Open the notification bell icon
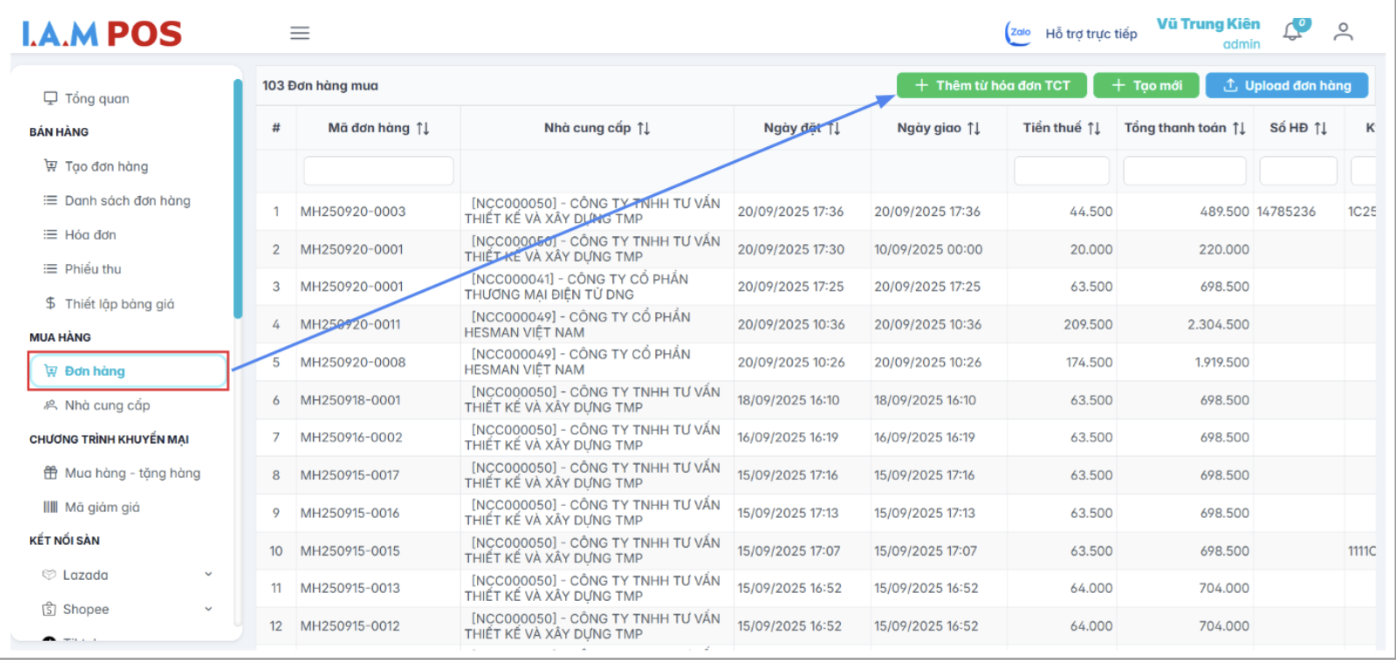 pos(1293,31)
